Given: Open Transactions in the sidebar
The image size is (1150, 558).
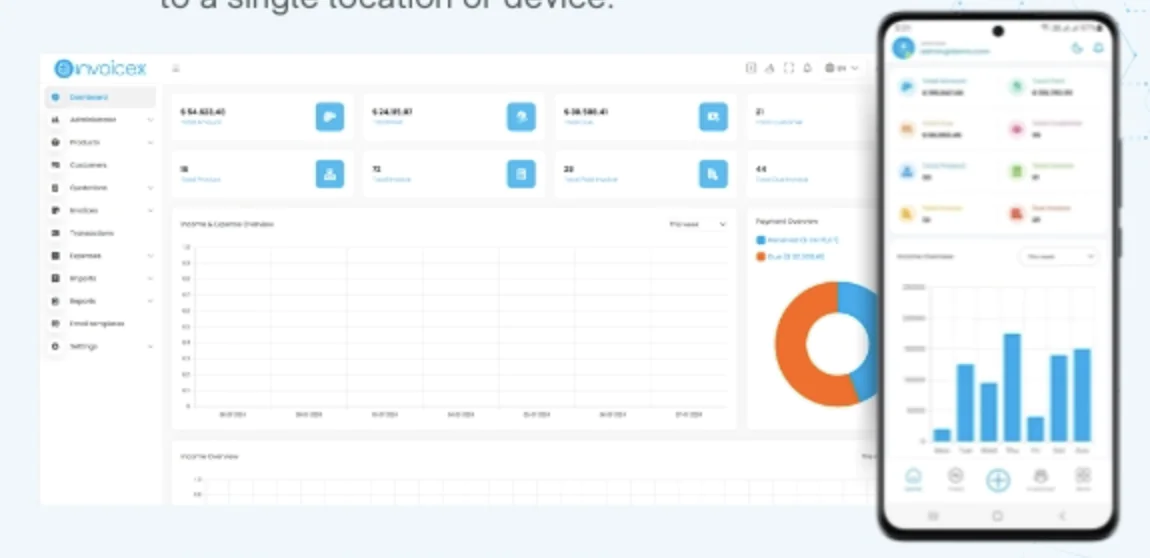Looking at the screenshot, I should pyautogui.click(x=100, y=233).
